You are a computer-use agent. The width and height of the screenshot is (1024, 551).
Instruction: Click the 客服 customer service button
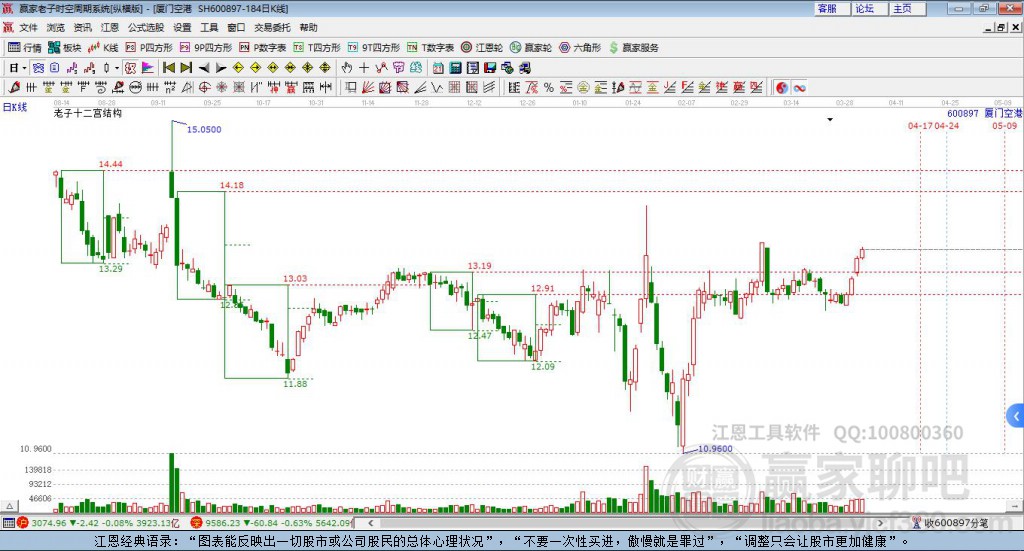(827, 8)
